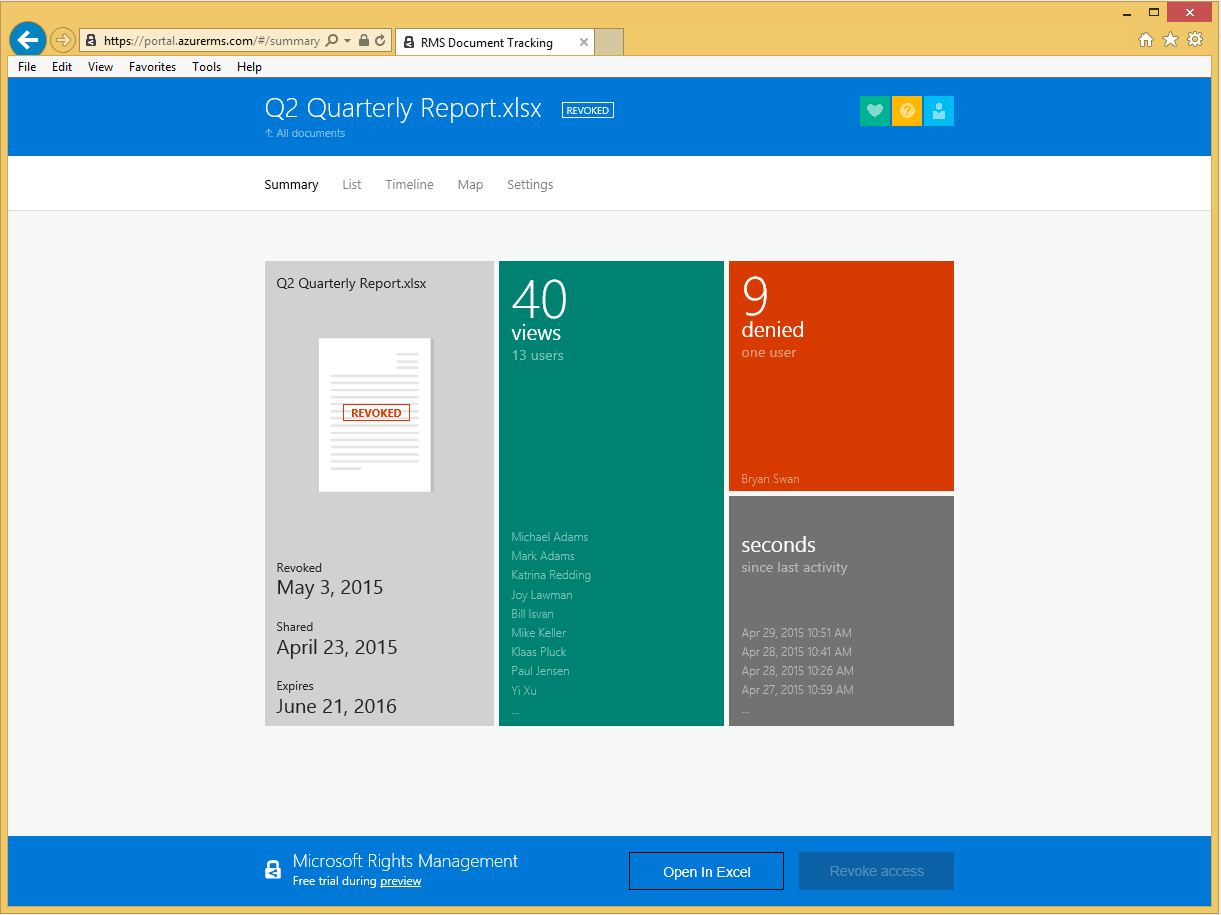This screenshot has width=1221, height=915.
Task: Maximize the browser window
Action: click(x=1154, y=12)
